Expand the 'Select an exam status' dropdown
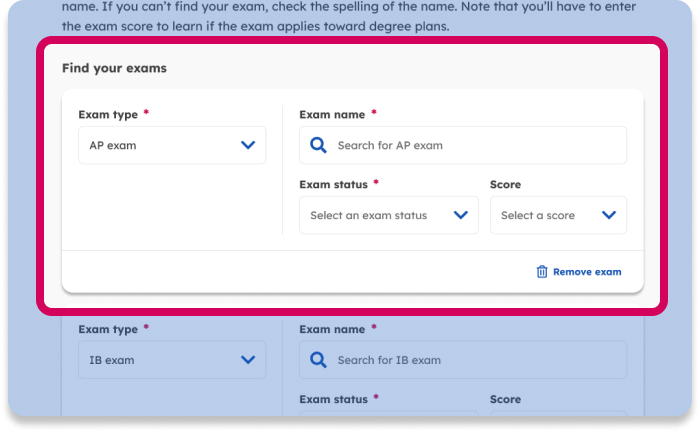Viewport: 700px width, 432px height. 388,215
